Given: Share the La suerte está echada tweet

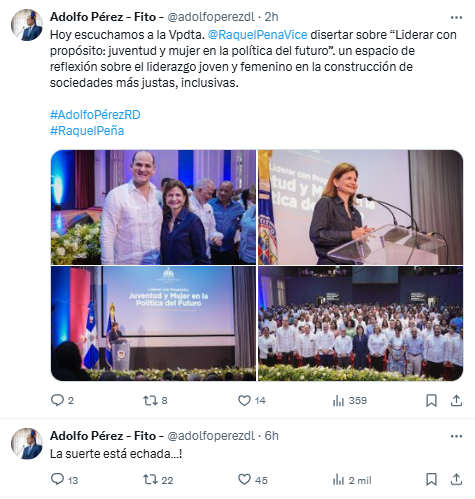Looking at the screenshot, I should pyautogui.click(x=456, y=480).
